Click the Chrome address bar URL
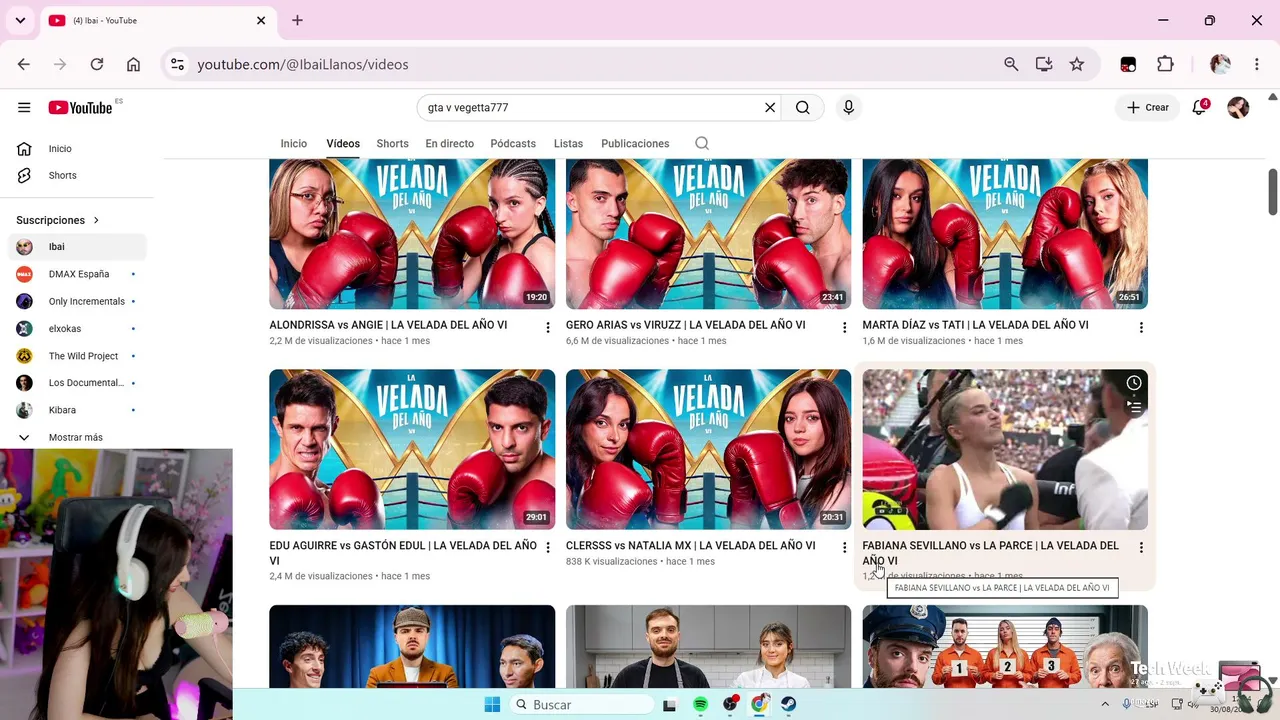The width and height of the screenshot is (1280, 720). (303, 64)
